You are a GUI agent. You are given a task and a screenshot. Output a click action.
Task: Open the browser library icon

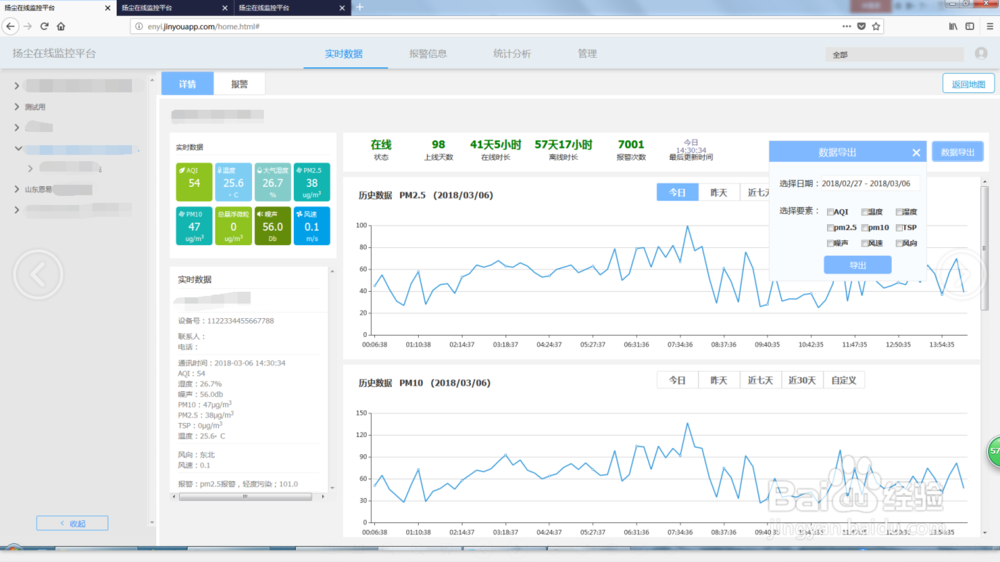pos(953,26)
